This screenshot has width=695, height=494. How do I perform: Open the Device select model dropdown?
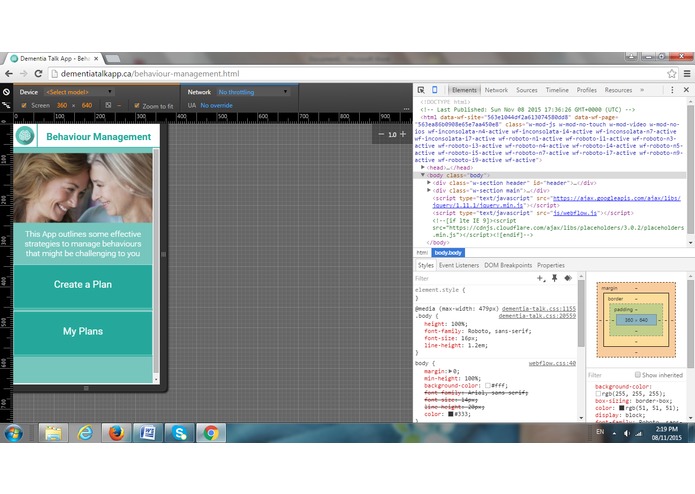pos(79,92)
